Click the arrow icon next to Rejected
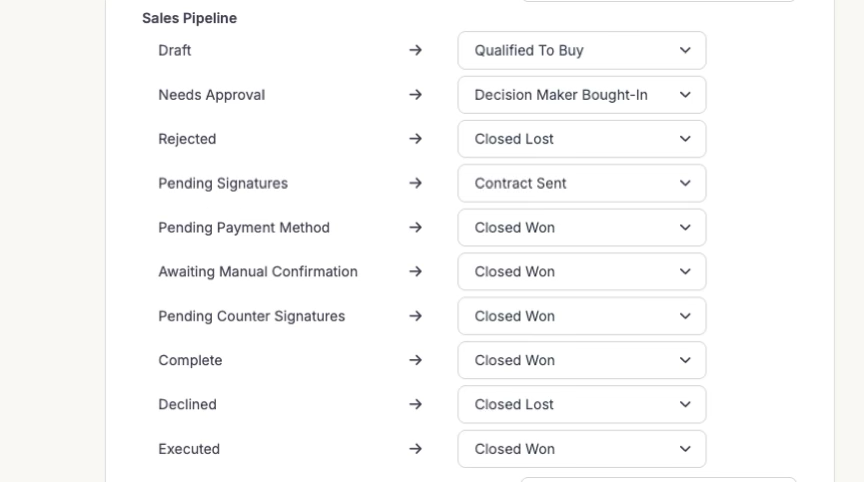This screenshot has width=864, height=482. [x=415, y=139]
